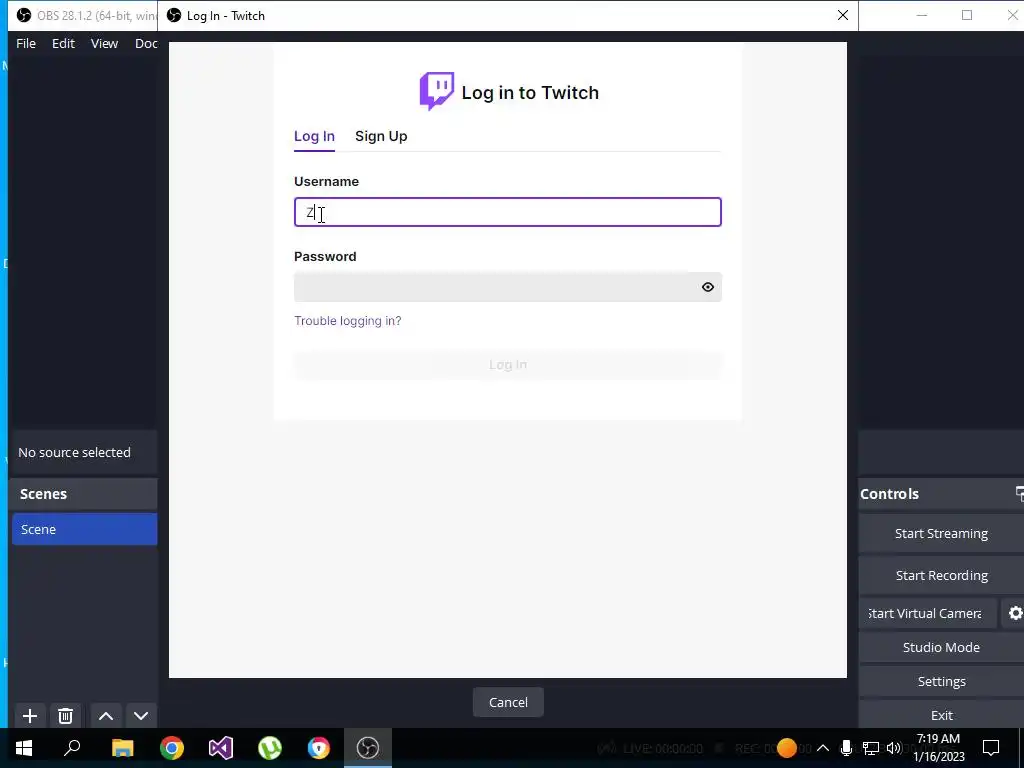Open the volume speaker tray icon
This screenshot has width=1024, height=768.
pyautogui.click(x=894, y=748)
